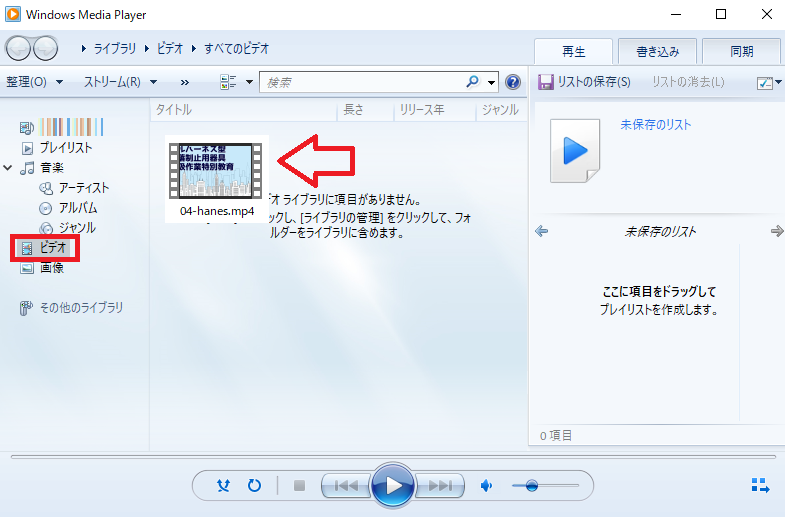785x517 pixels.
Task: Click the italic 未保存のリスト list title
Action: coord(660,232)
